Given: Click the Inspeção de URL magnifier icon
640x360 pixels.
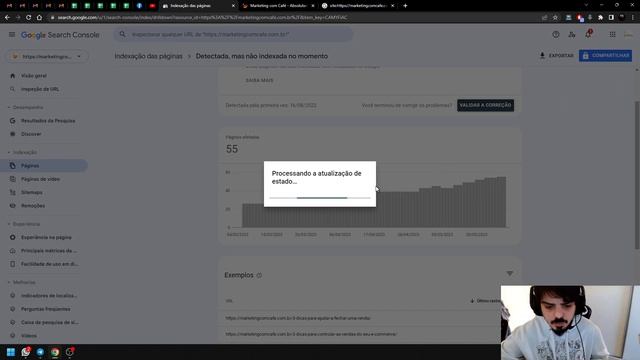Looking at the screenshot, I should coord(13,89).
